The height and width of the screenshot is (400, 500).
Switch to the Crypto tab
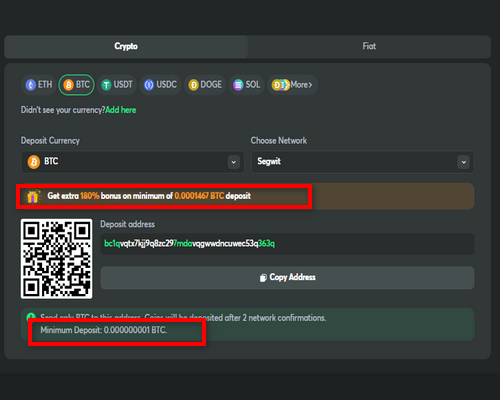[126, 46]
